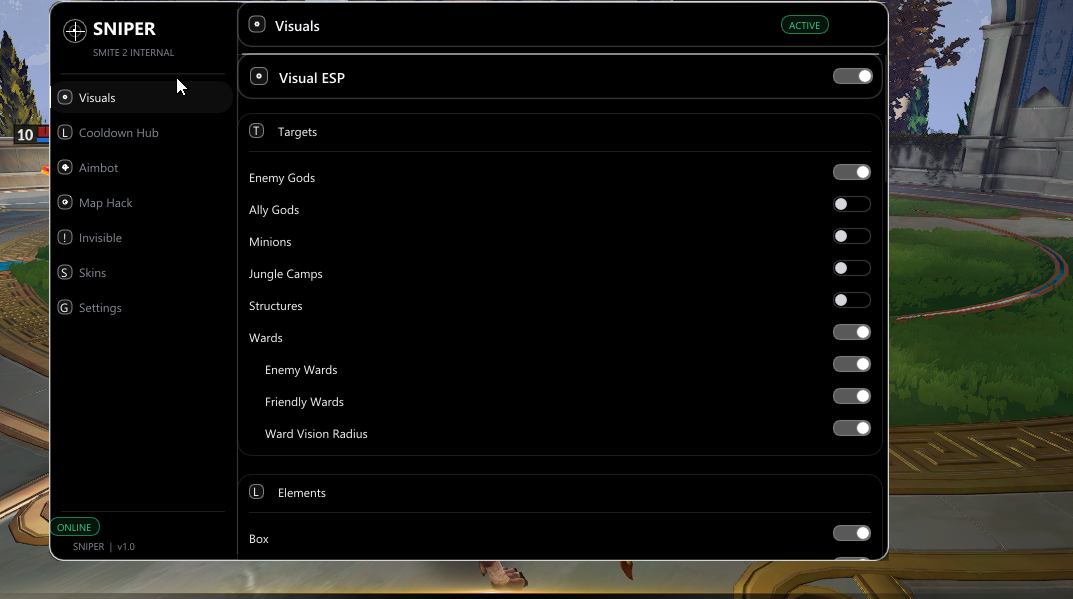1073x599 pixels.
Task: Click the Visuals header panel icon
Action: click(257, 25)
